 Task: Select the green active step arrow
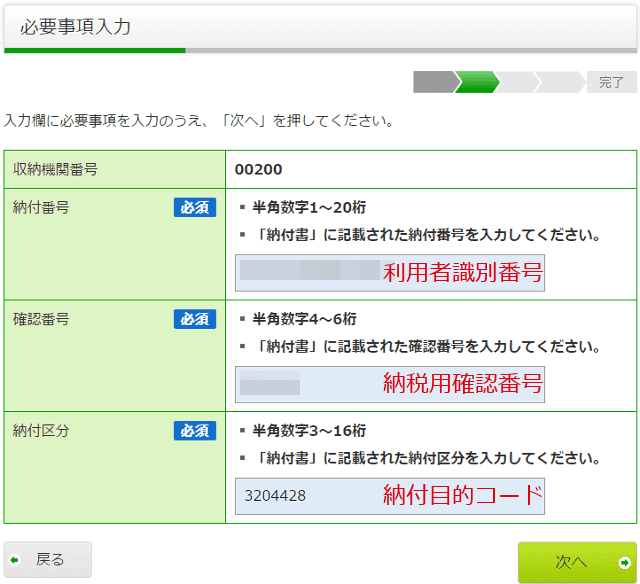coord(476,82)
